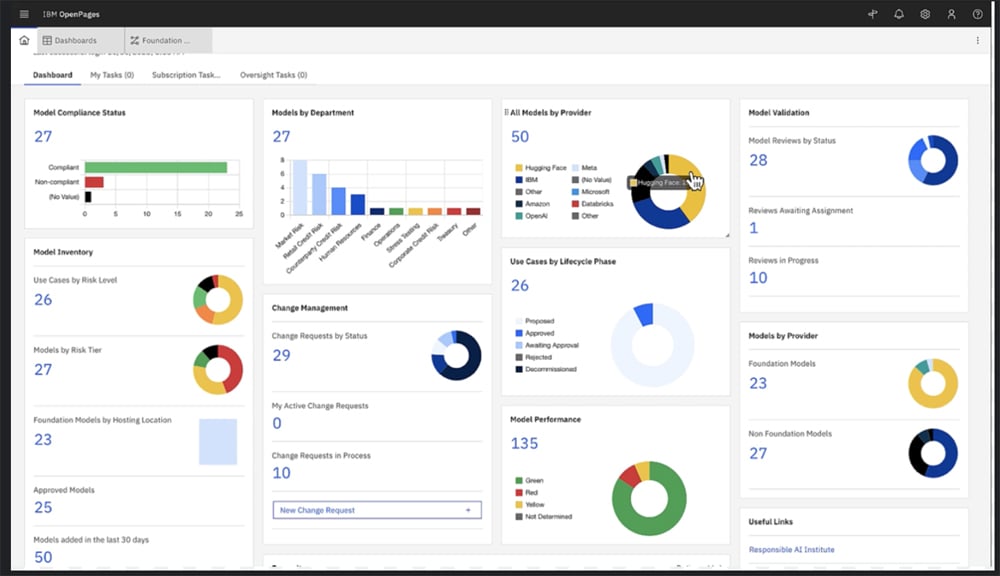Image resolution: width=1000 pixels, height=576 pixels.
Task: Click resize corner of All Models by Provider panel
Action: pos(727,234)
